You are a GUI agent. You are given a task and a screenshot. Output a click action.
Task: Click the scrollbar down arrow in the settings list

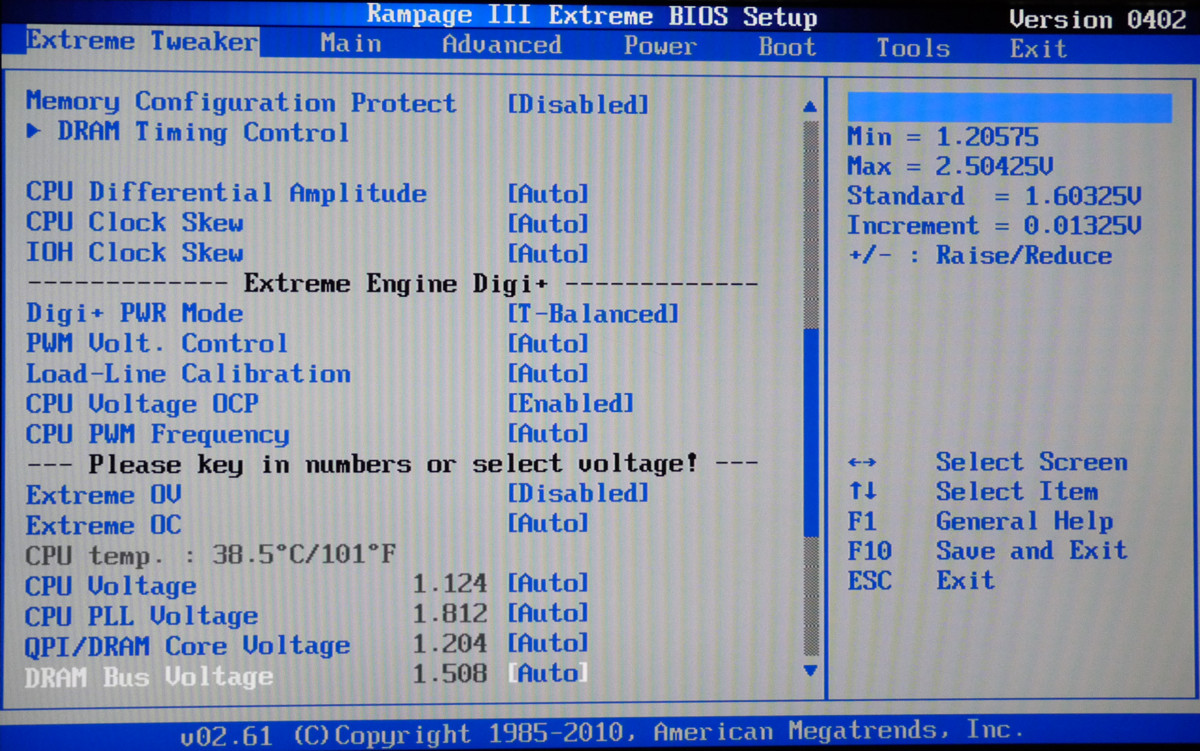point(810,671)
